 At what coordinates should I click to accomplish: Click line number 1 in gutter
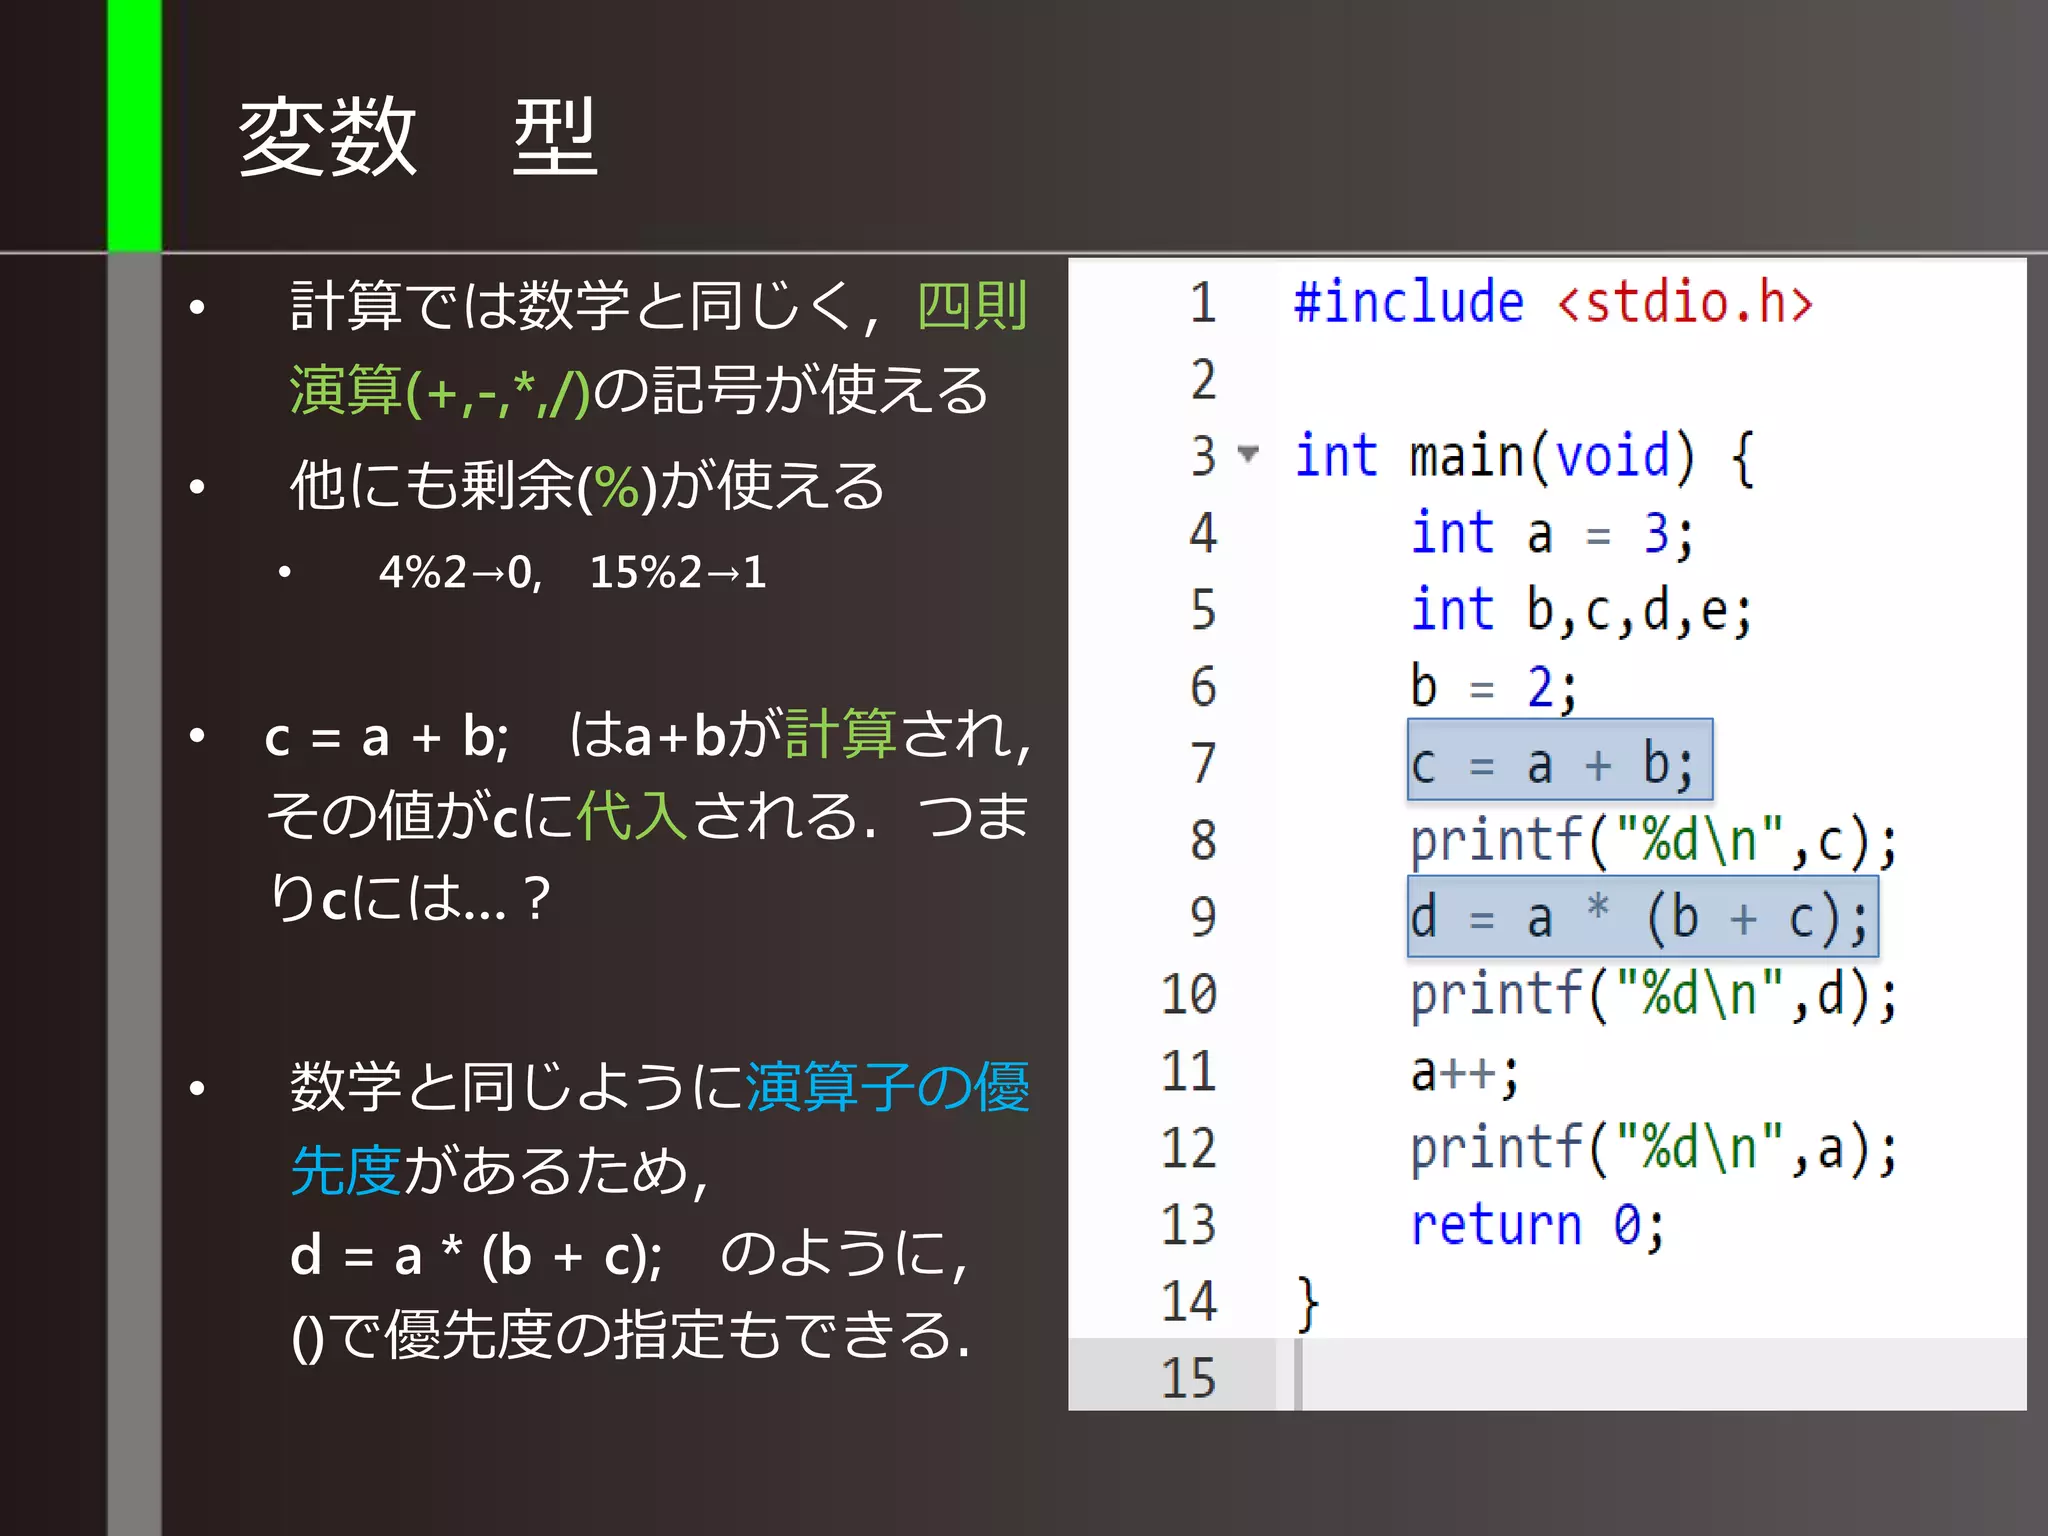coord(1203,303)
